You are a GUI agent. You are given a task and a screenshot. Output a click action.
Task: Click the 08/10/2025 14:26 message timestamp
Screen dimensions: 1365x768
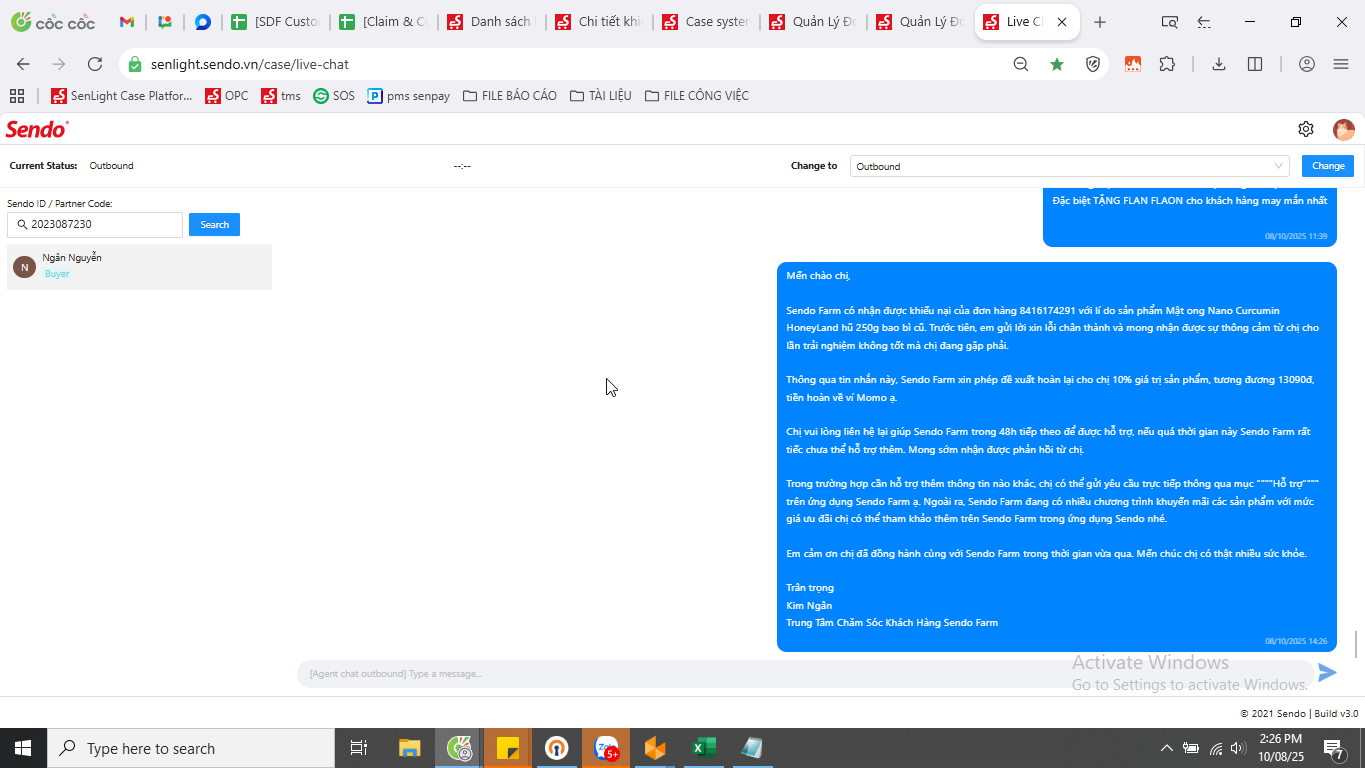tap(1296, 641)
